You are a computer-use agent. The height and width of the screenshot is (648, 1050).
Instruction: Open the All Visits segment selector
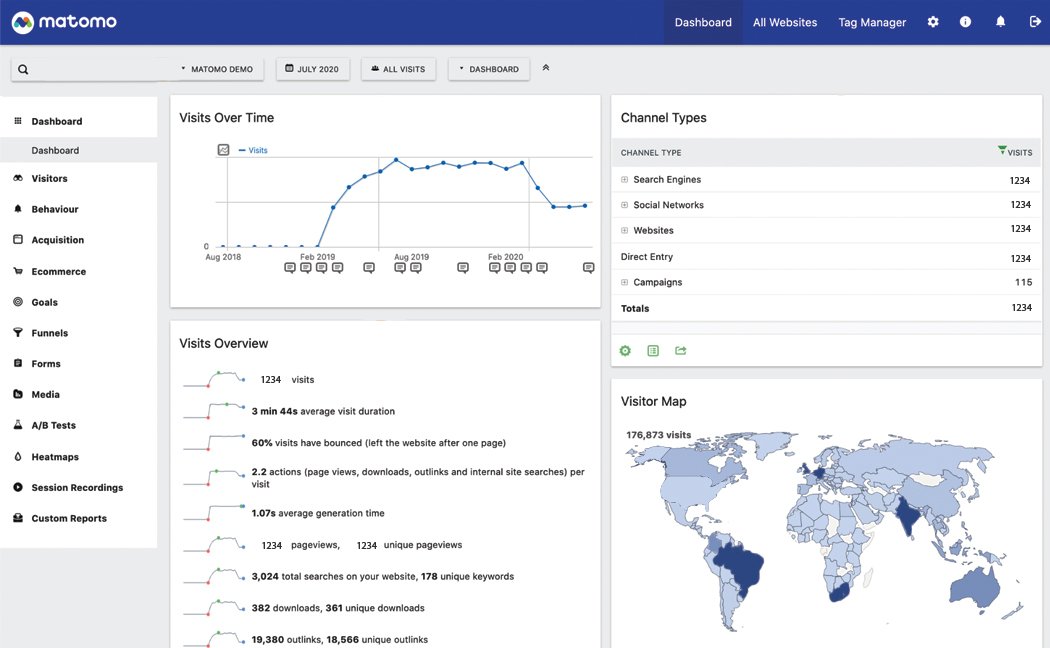(398, 69)
